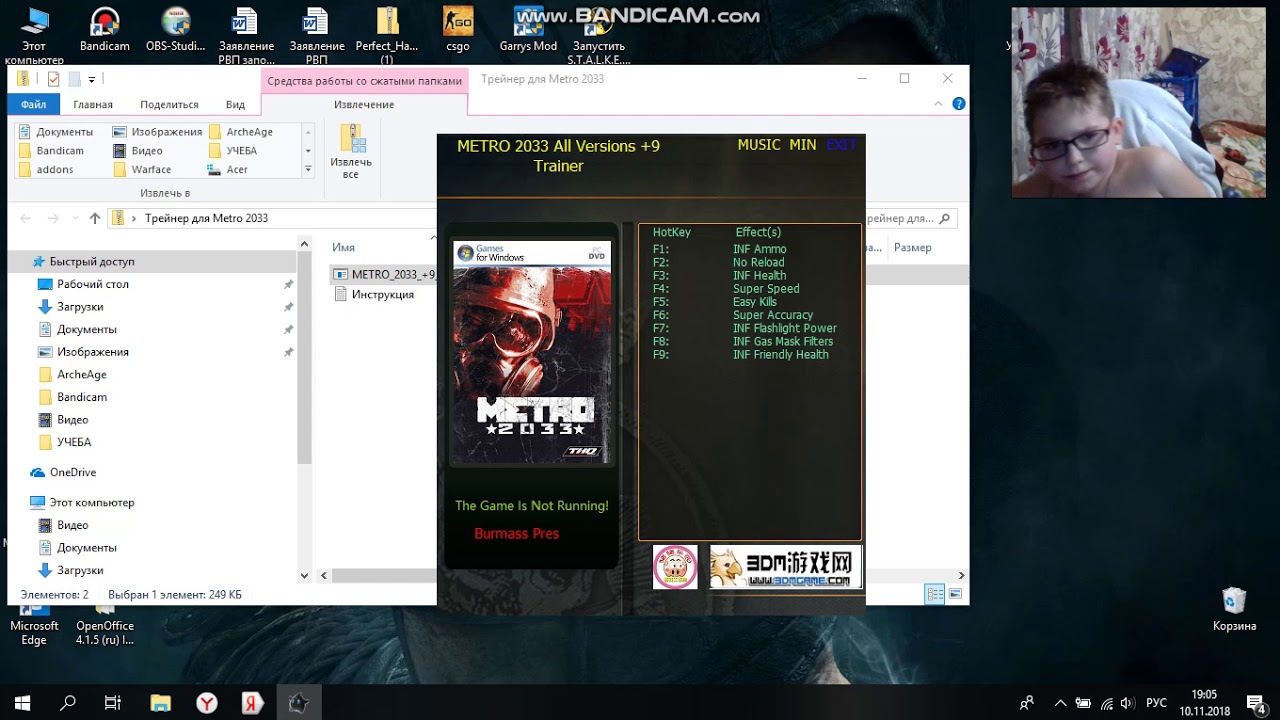Screen dimensions: 1280x720
Task: Select the Извлечение ribbon tab
Action: click(x=364, y=104)
